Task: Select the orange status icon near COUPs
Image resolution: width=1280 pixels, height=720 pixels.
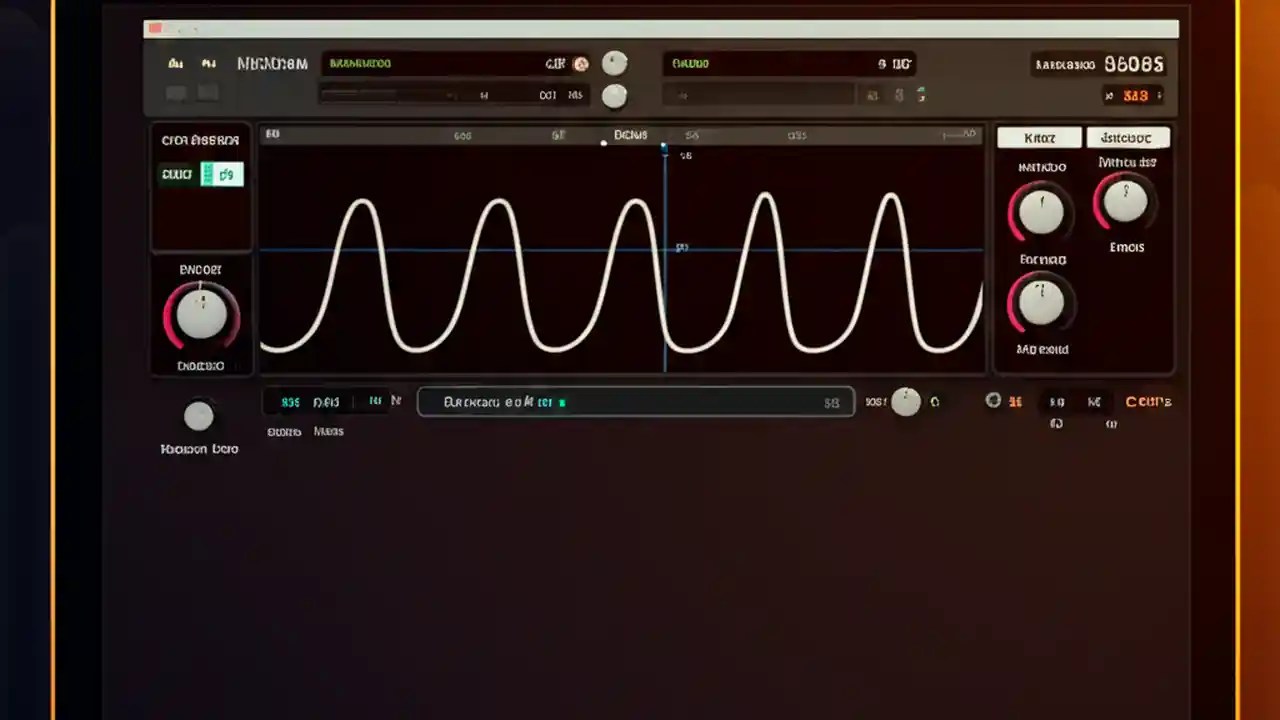Action: pos(1016,401)
